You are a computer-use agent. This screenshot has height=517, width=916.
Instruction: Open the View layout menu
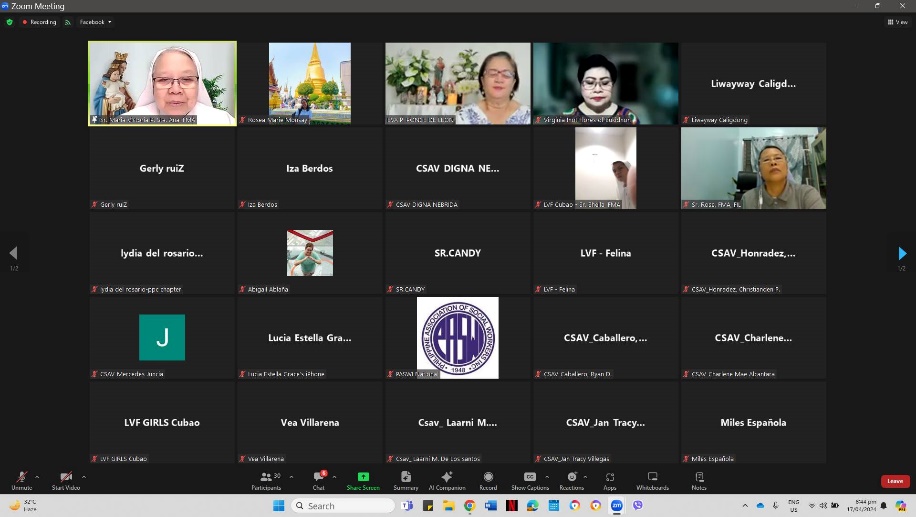coord(899,21)
